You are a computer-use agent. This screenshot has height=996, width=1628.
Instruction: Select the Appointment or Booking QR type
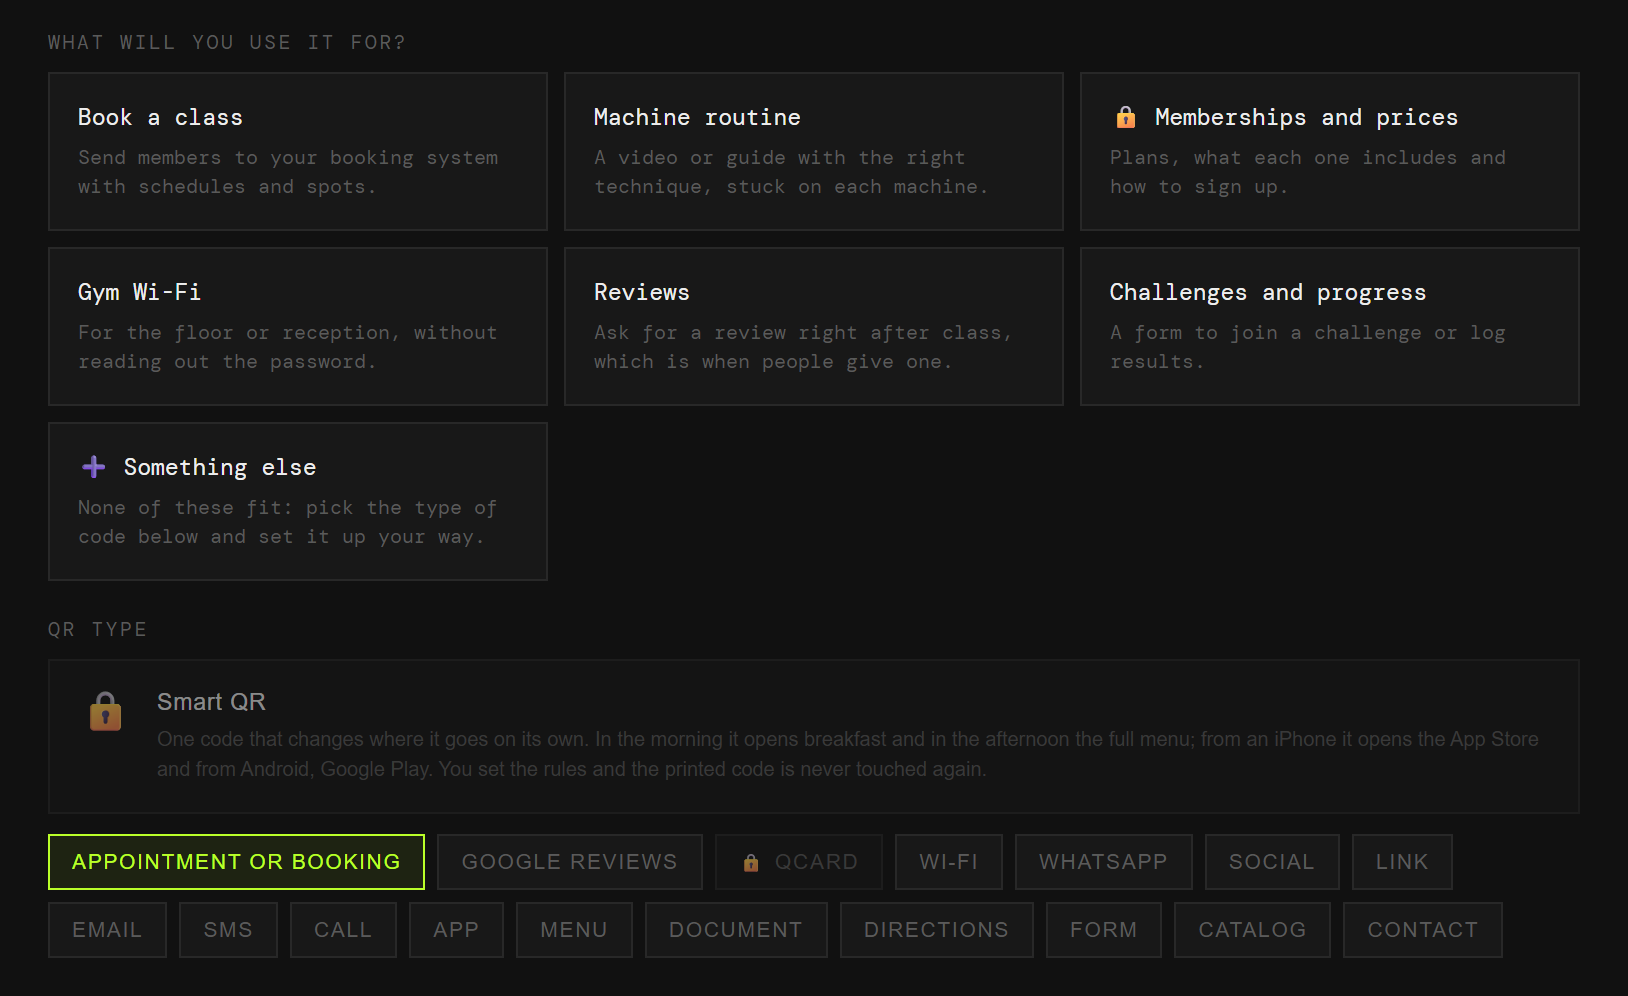(x=236, y=862)
